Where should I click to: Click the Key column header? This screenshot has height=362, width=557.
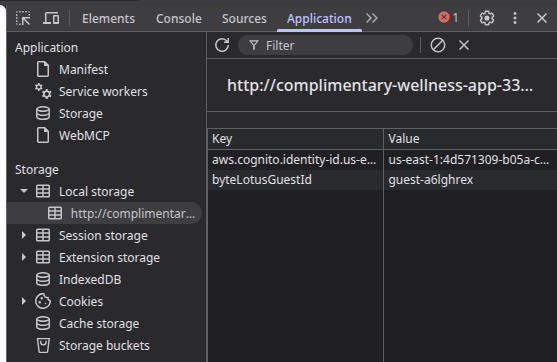point(296,139)
